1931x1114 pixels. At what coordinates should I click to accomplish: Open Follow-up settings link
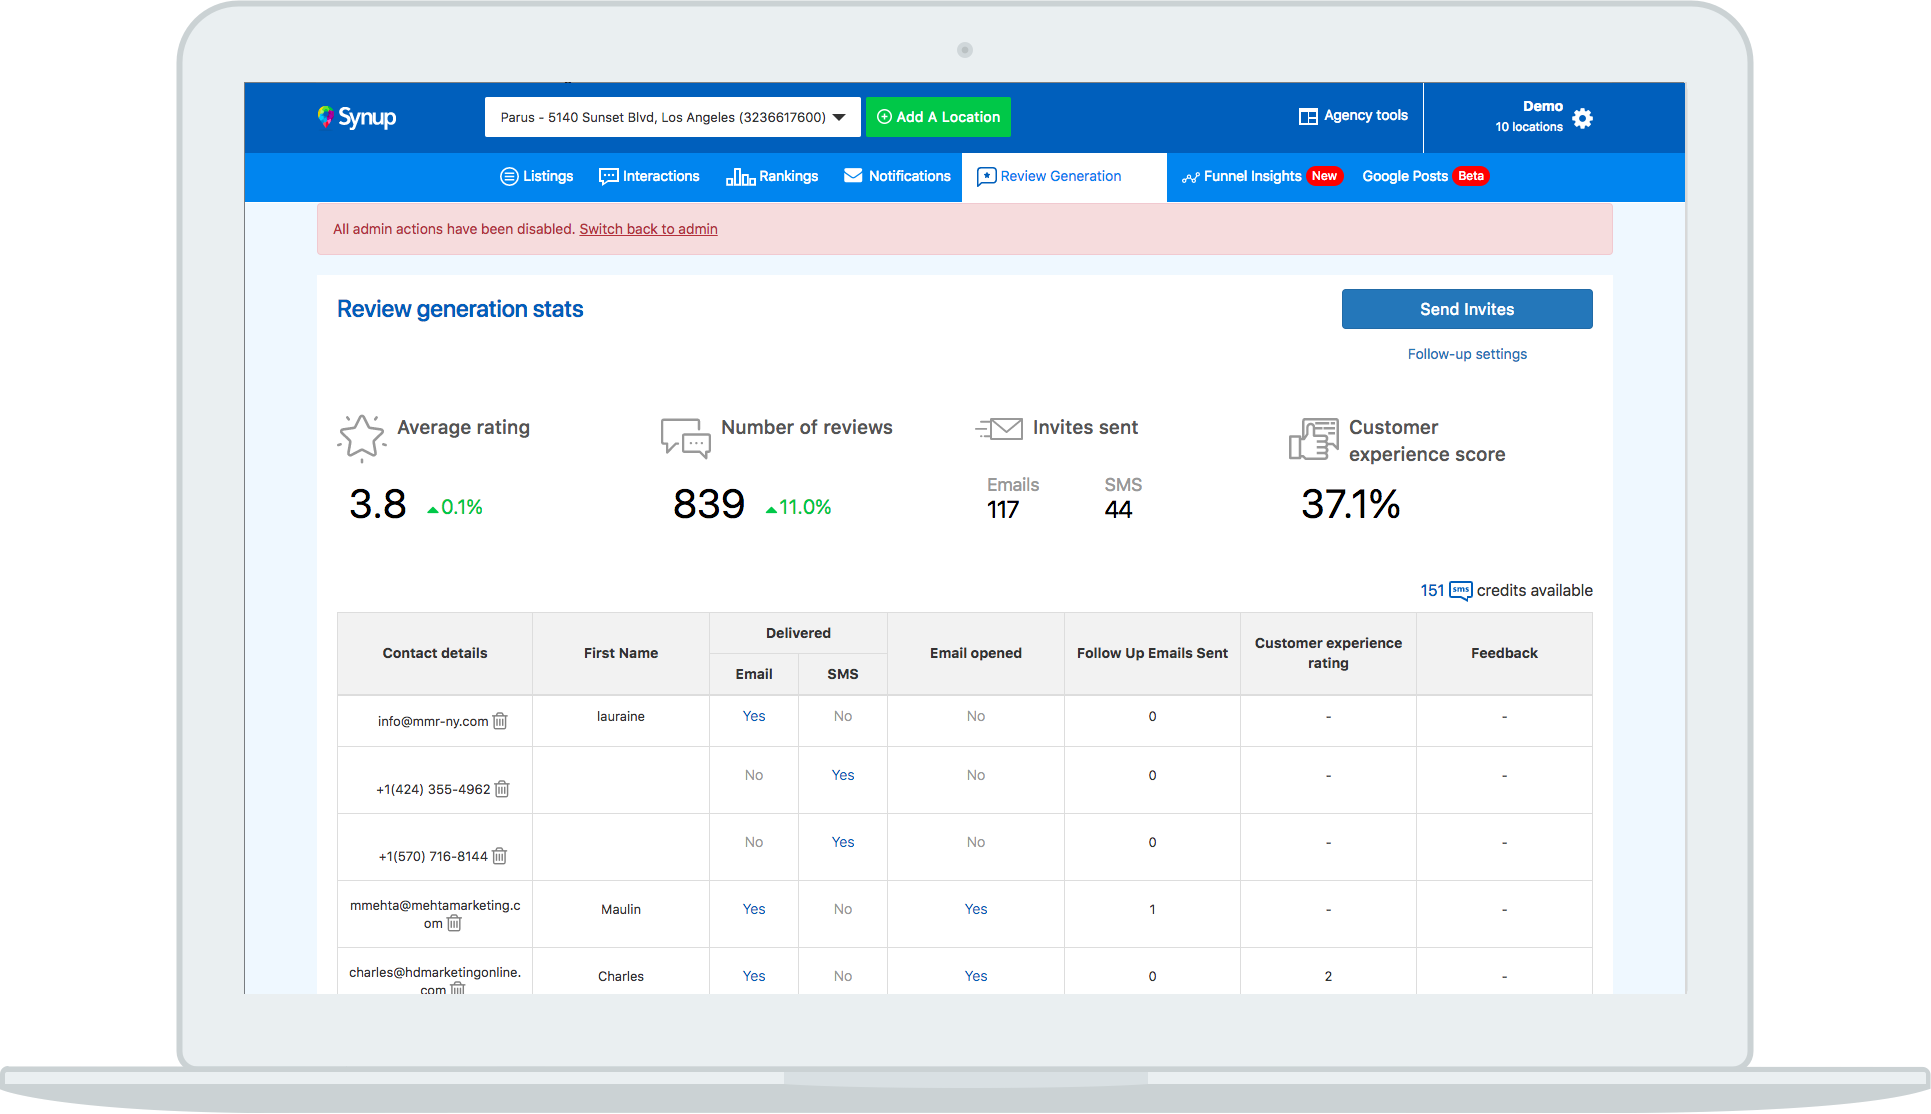click(1467, 354)
